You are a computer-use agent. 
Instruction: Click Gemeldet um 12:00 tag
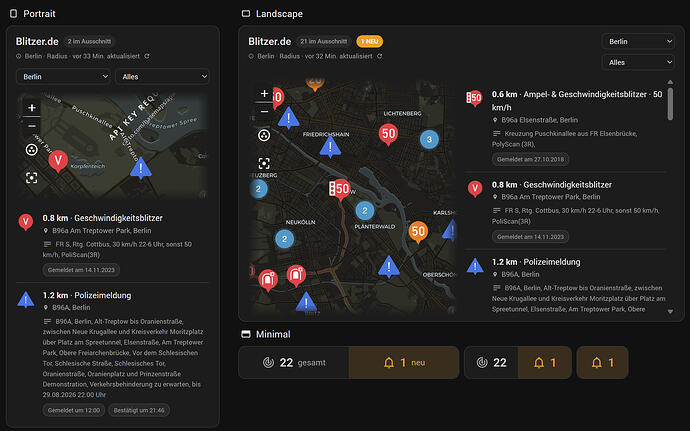(74, 410)
